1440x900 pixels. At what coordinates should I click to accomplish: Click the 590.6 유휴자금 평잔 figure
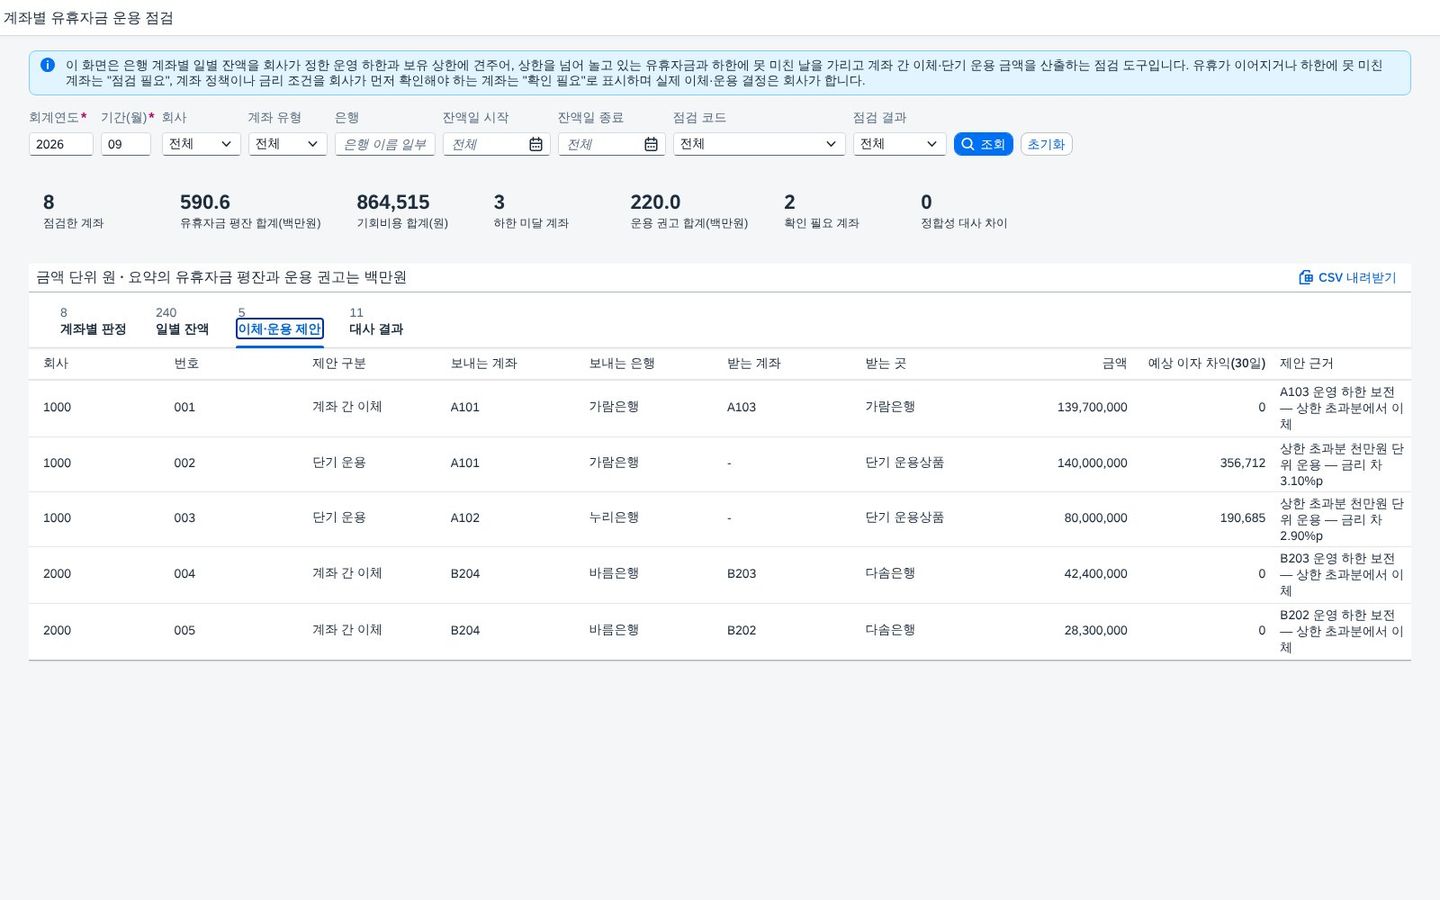205,202
